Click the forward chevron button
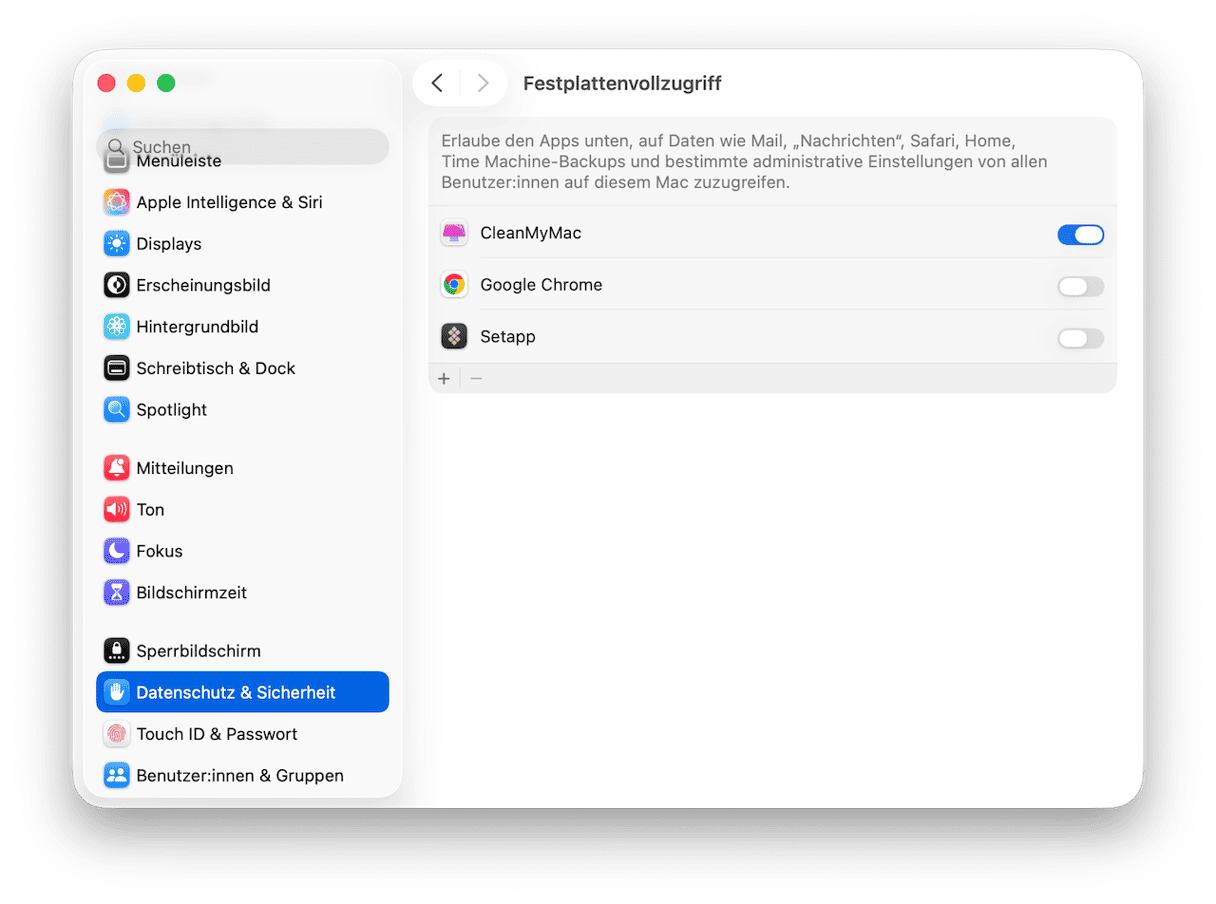 (x=483, y=83)
